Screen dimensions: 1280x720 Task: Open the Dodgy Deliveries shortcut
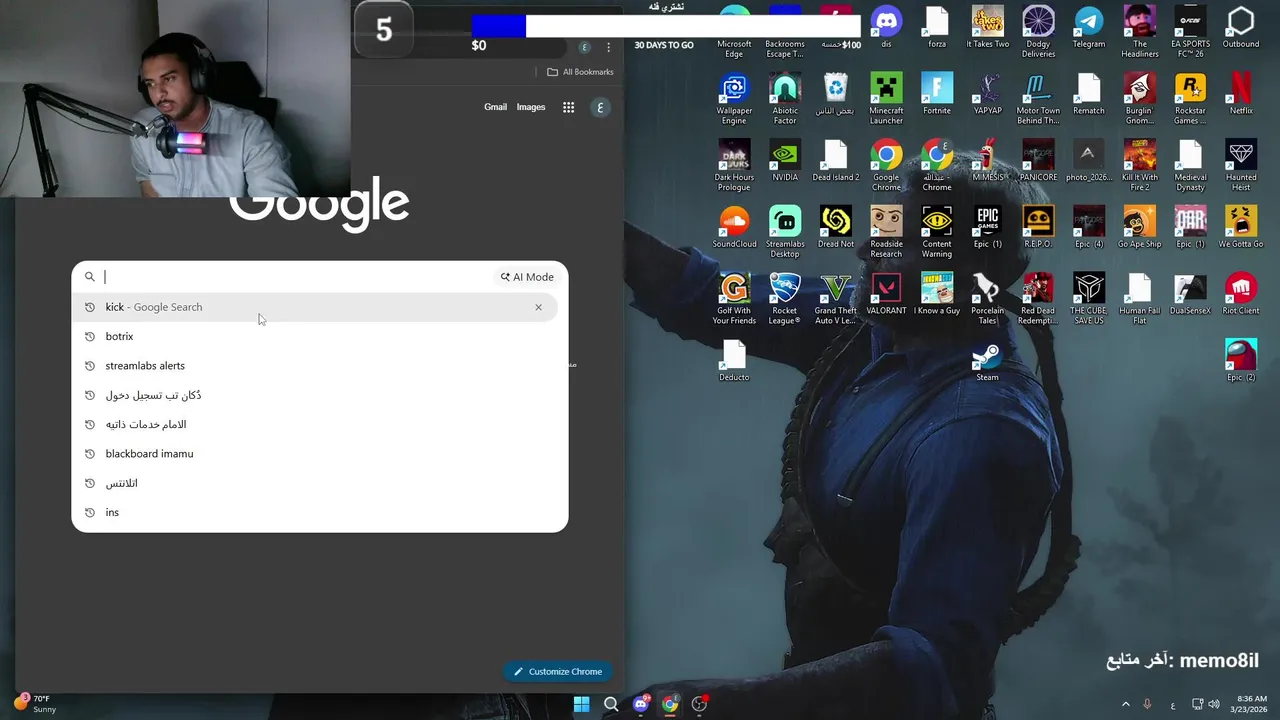1038,32
